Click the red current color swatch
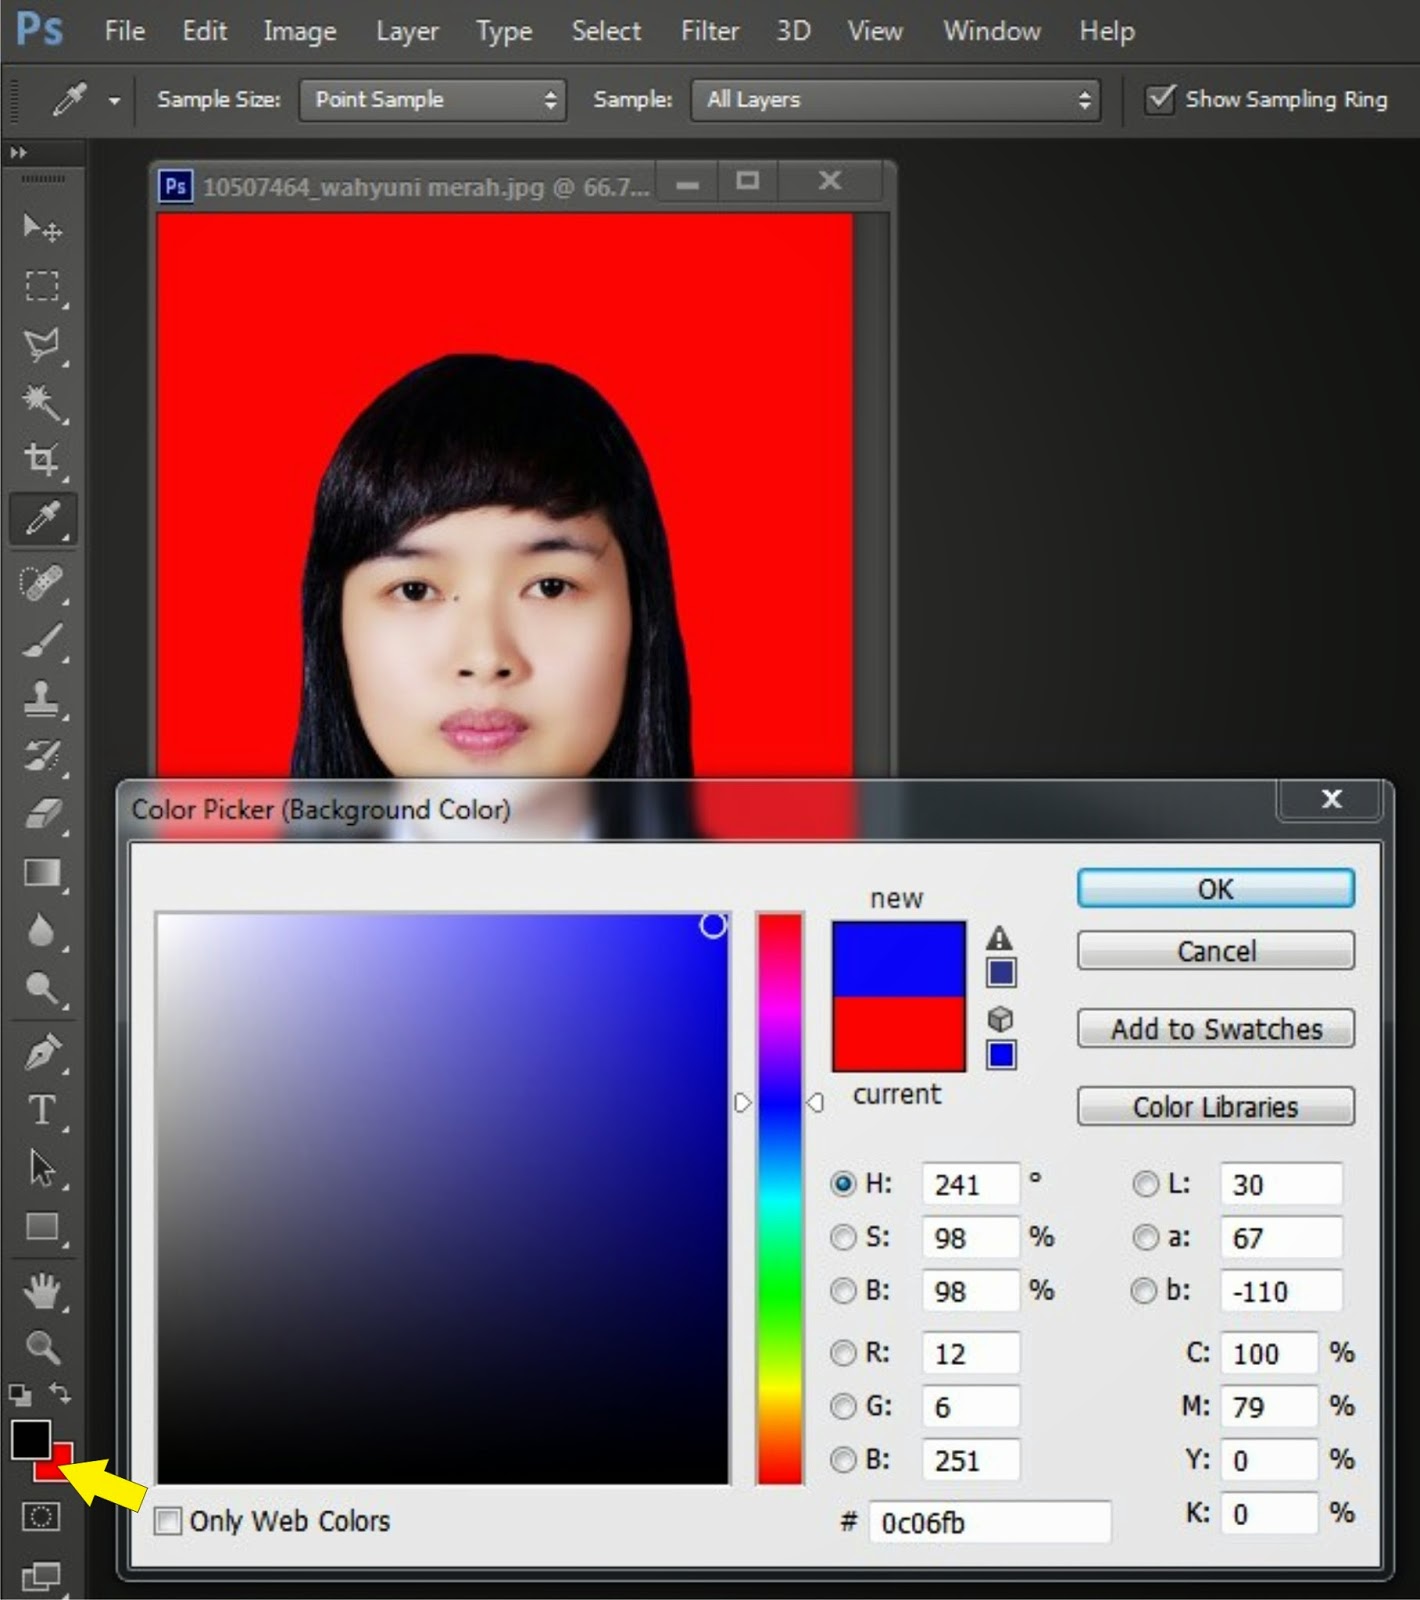 pyautogui.click(x=899, y=1033)
